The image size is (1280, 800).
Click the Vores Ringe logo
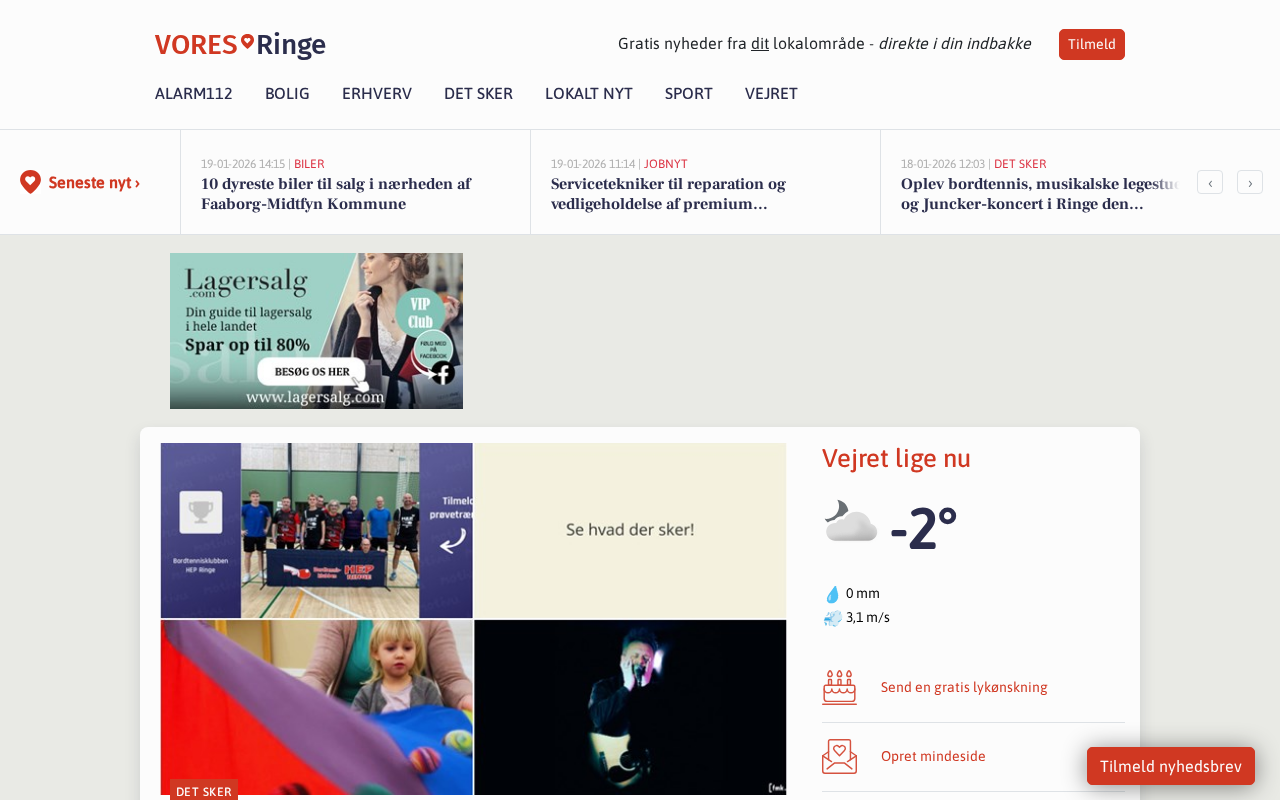(x=240, y=45)
